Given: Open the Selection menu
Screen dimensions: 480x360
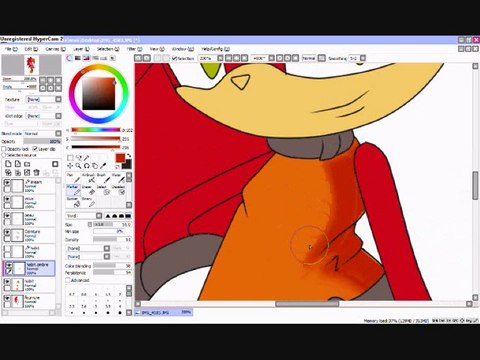Looking at the screenshot, I should (108, 49).
